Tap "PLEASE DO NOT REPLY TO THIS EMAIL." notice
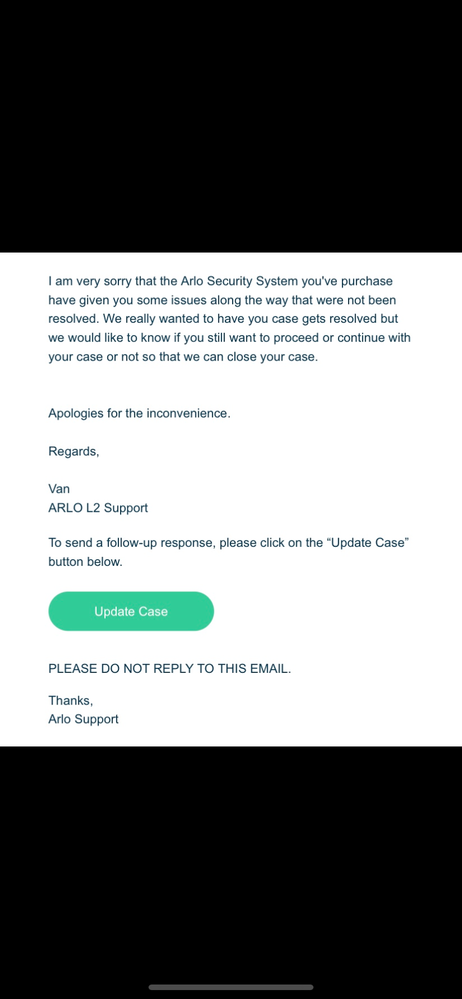The width and height of the screenshot is (462, 999). click(x=170, y=669)
